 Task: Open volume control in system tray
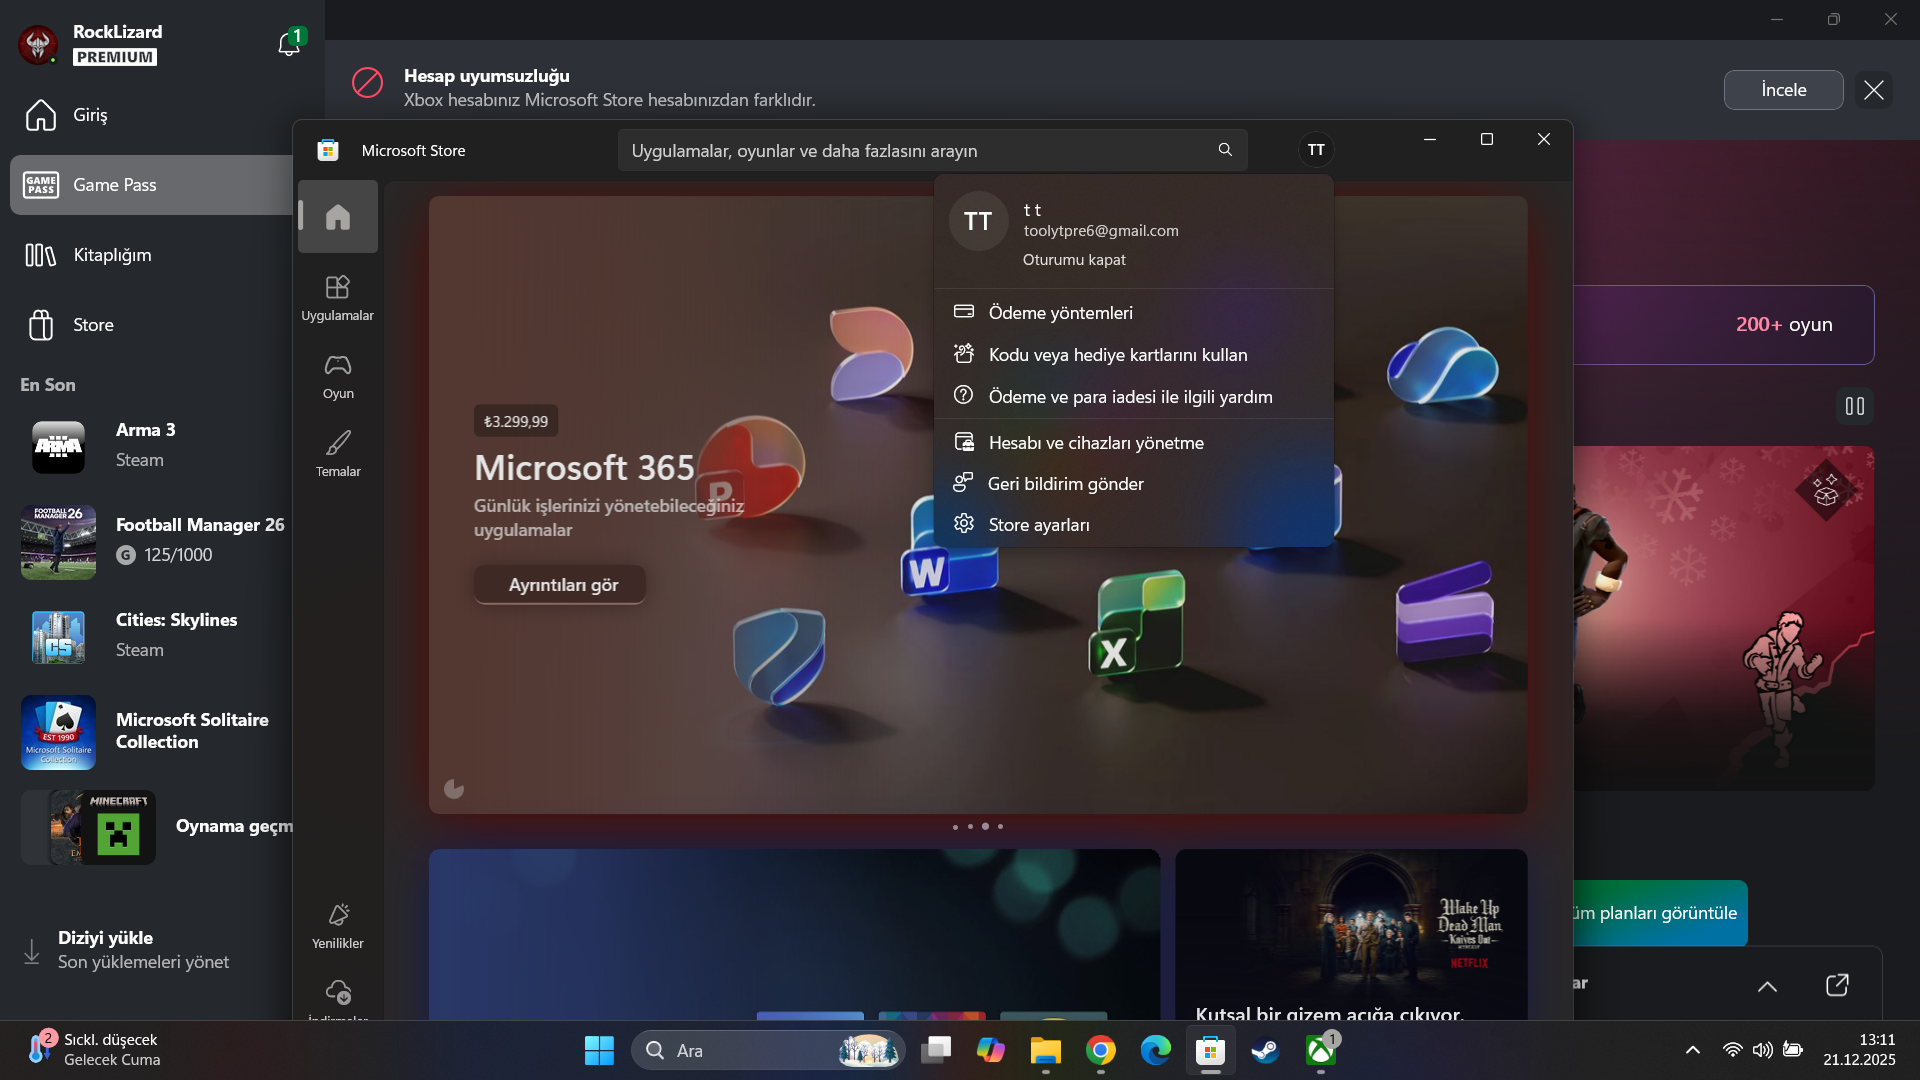(x=1762, y=1050)
